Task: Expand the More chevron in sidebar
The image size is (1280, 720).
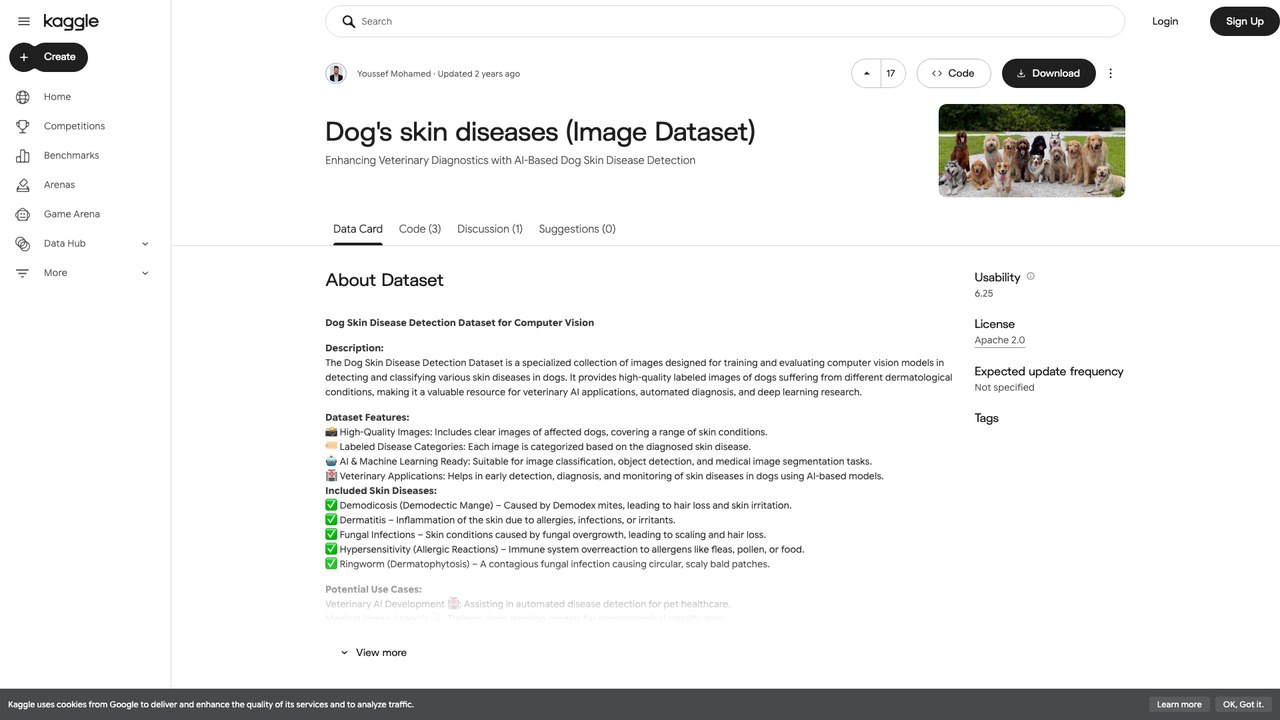Action: (145, 273)
